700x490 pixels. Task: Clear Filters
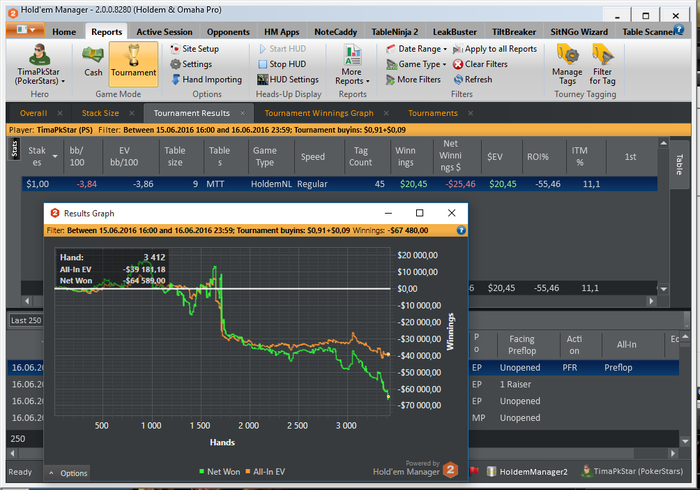[480, 64]
